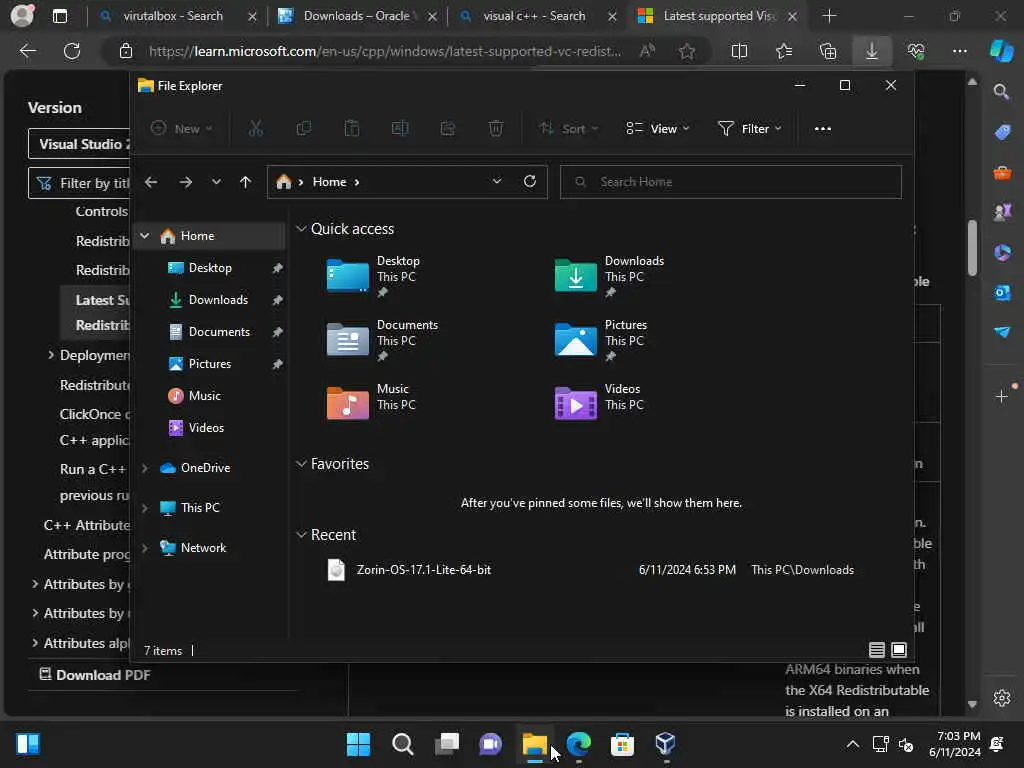Image resolution: width=1024 pixels, height=768 pixels.
Task: Click the webpage vertical scrollbar thumb
Action: [972, 248]
